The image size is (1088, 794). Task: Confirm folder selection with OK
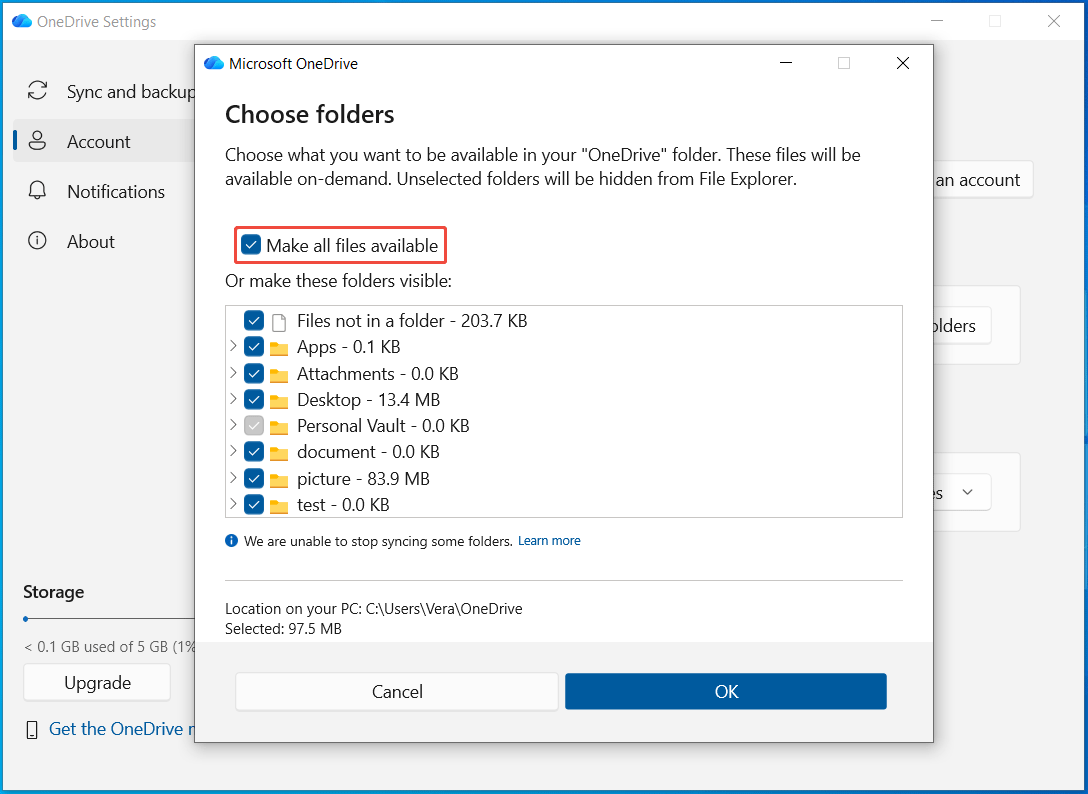[x=726, y=691]
